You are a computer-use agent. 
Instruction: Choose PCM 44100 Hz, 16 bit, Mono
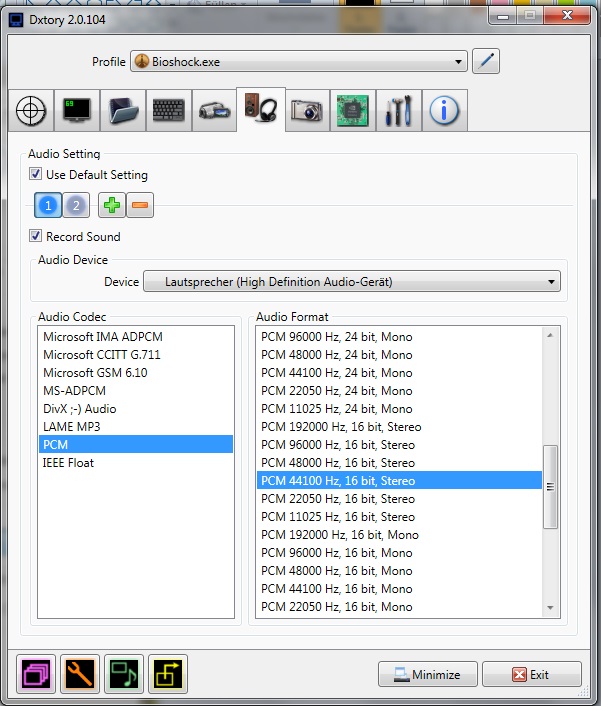pyautogui.click(x=399, y=589)
